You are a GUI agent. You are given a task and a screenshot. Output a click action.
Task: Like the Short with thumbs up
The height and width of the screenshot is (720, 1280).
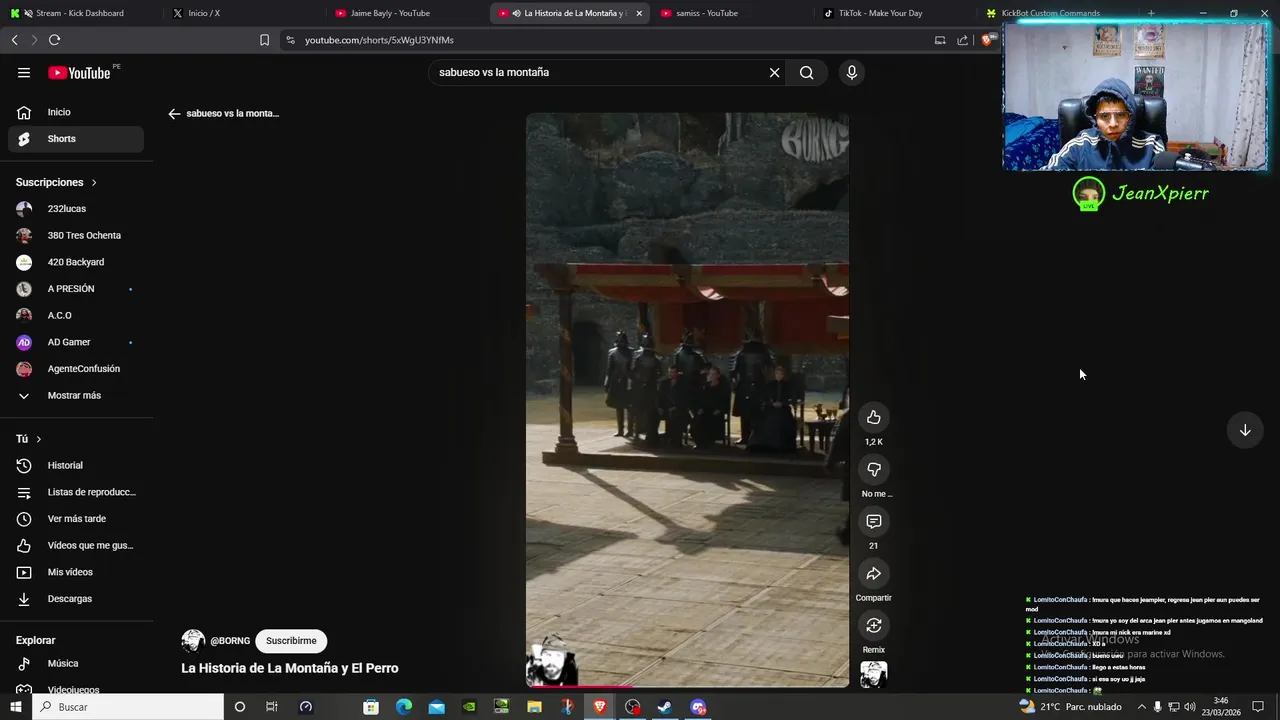[873, 417]
